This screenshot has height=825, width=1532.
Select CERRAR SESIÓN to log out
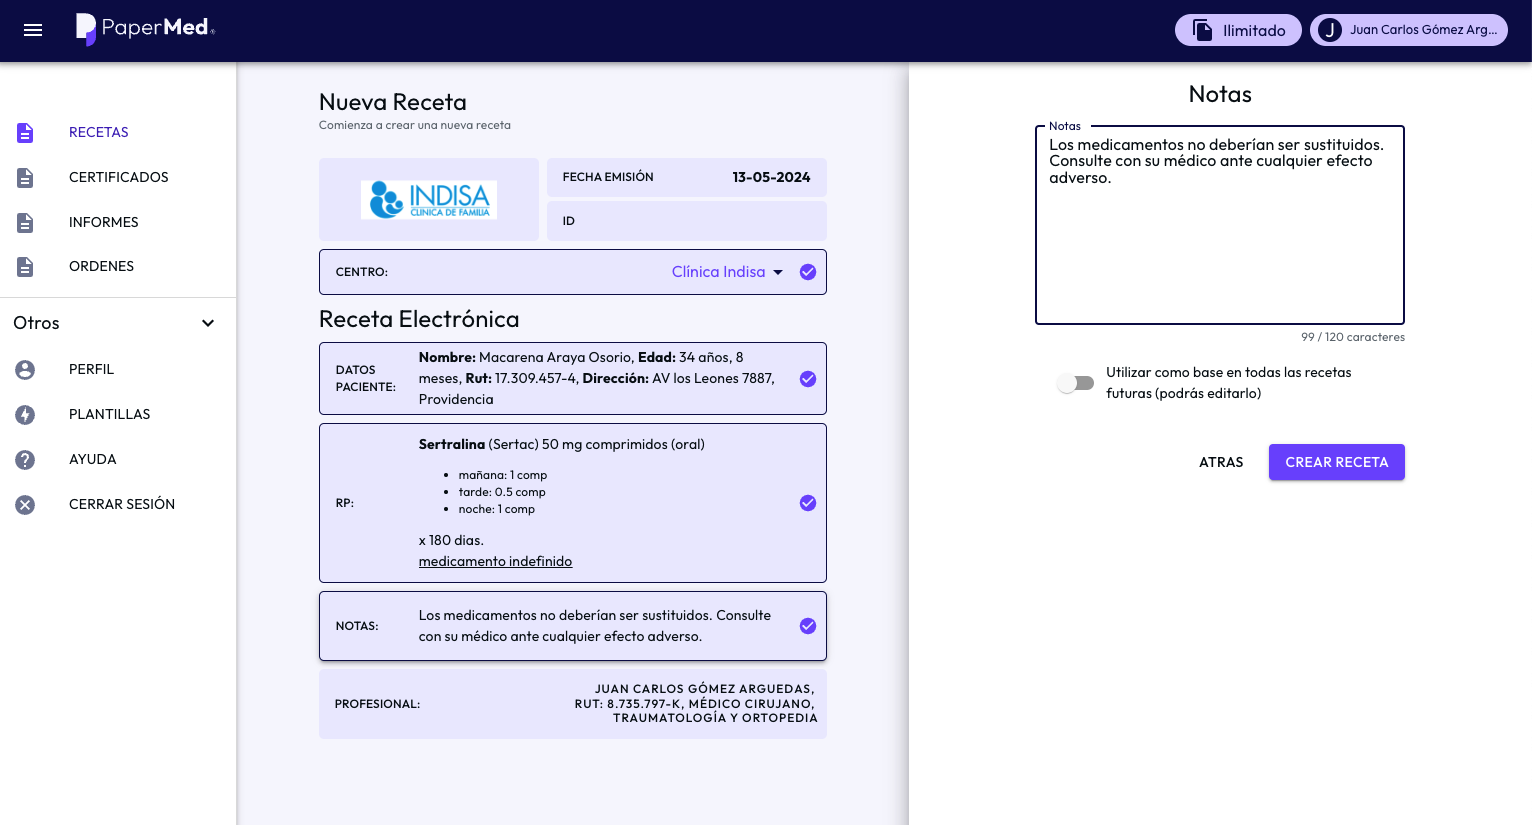pyautogui.click(x=122, y=504)
